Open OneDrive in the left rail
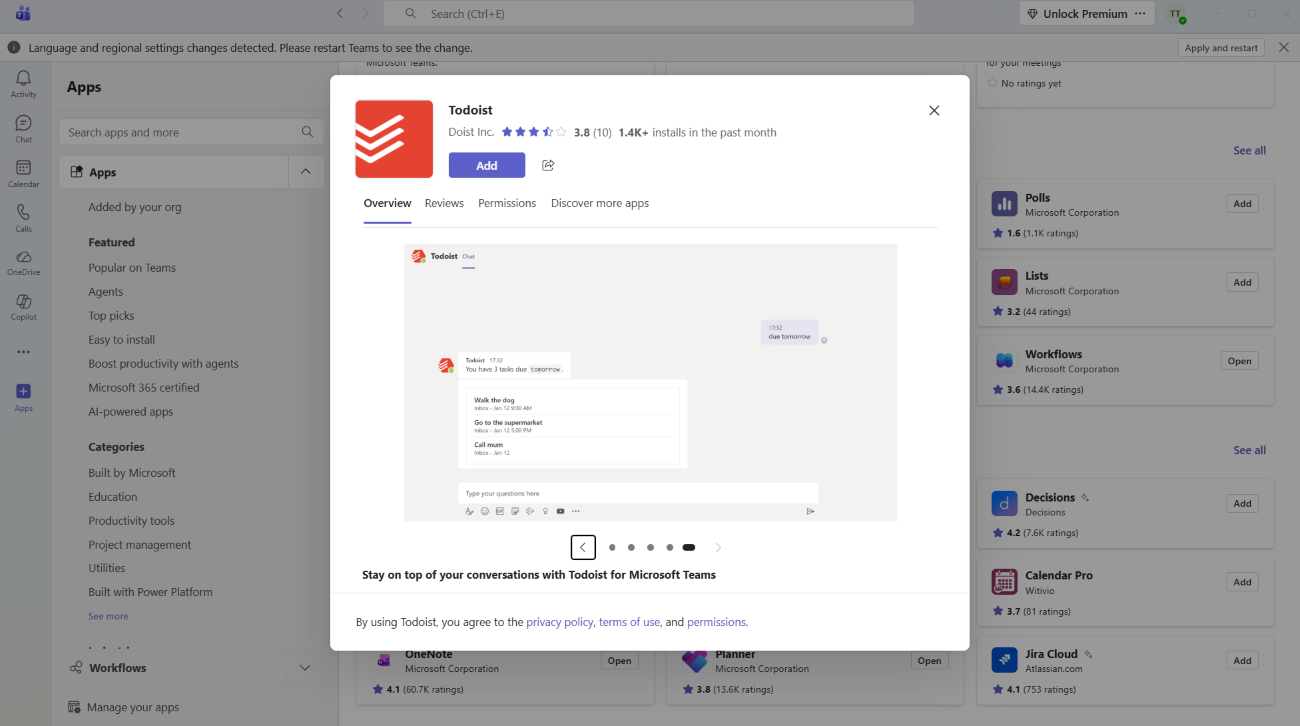 [x=23, y=262]
